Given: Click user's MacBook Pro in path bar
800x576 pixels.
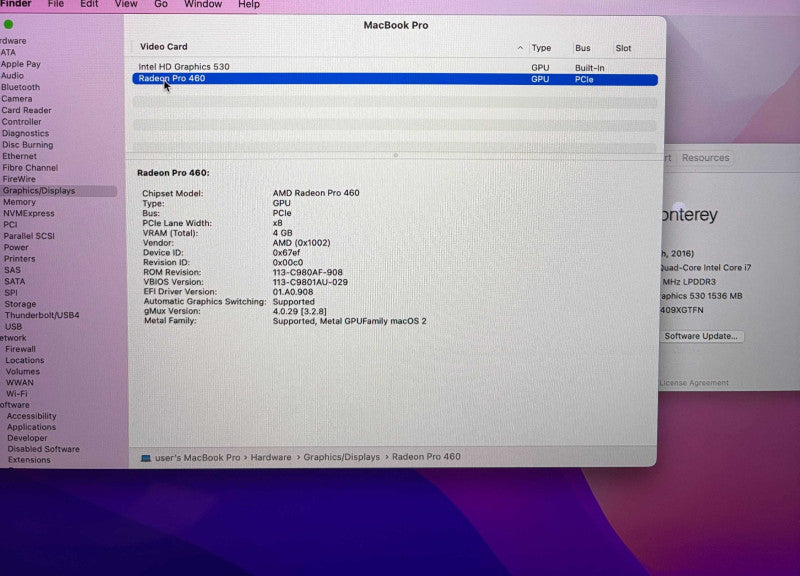Looking at the screenshot, I should [197, 458].
